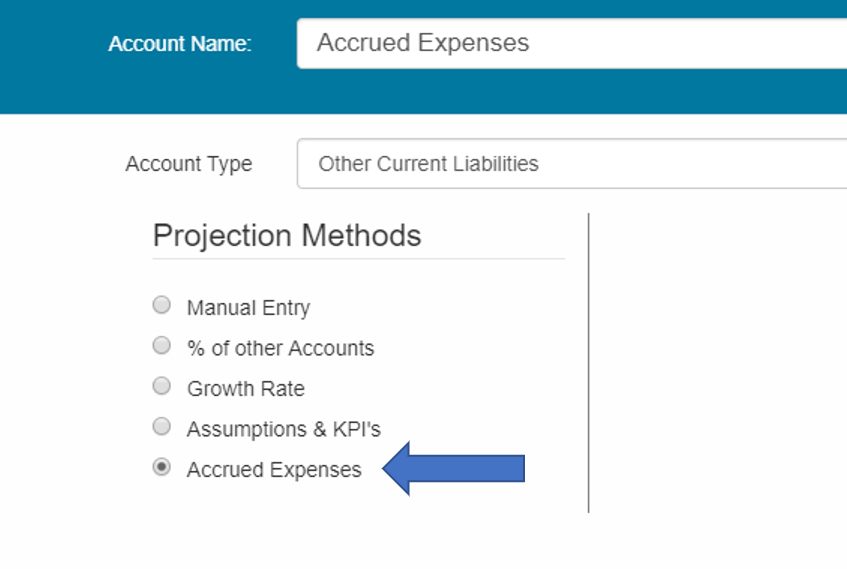Click the % of other Accounts label

coord(280,348)
